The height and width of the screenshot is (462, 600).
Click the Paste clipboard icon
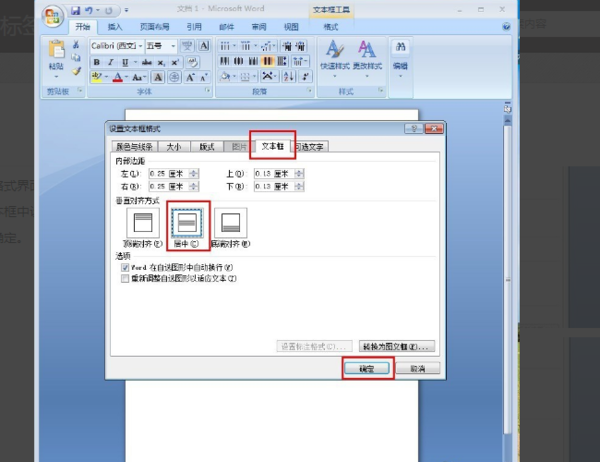pos(56,50)
